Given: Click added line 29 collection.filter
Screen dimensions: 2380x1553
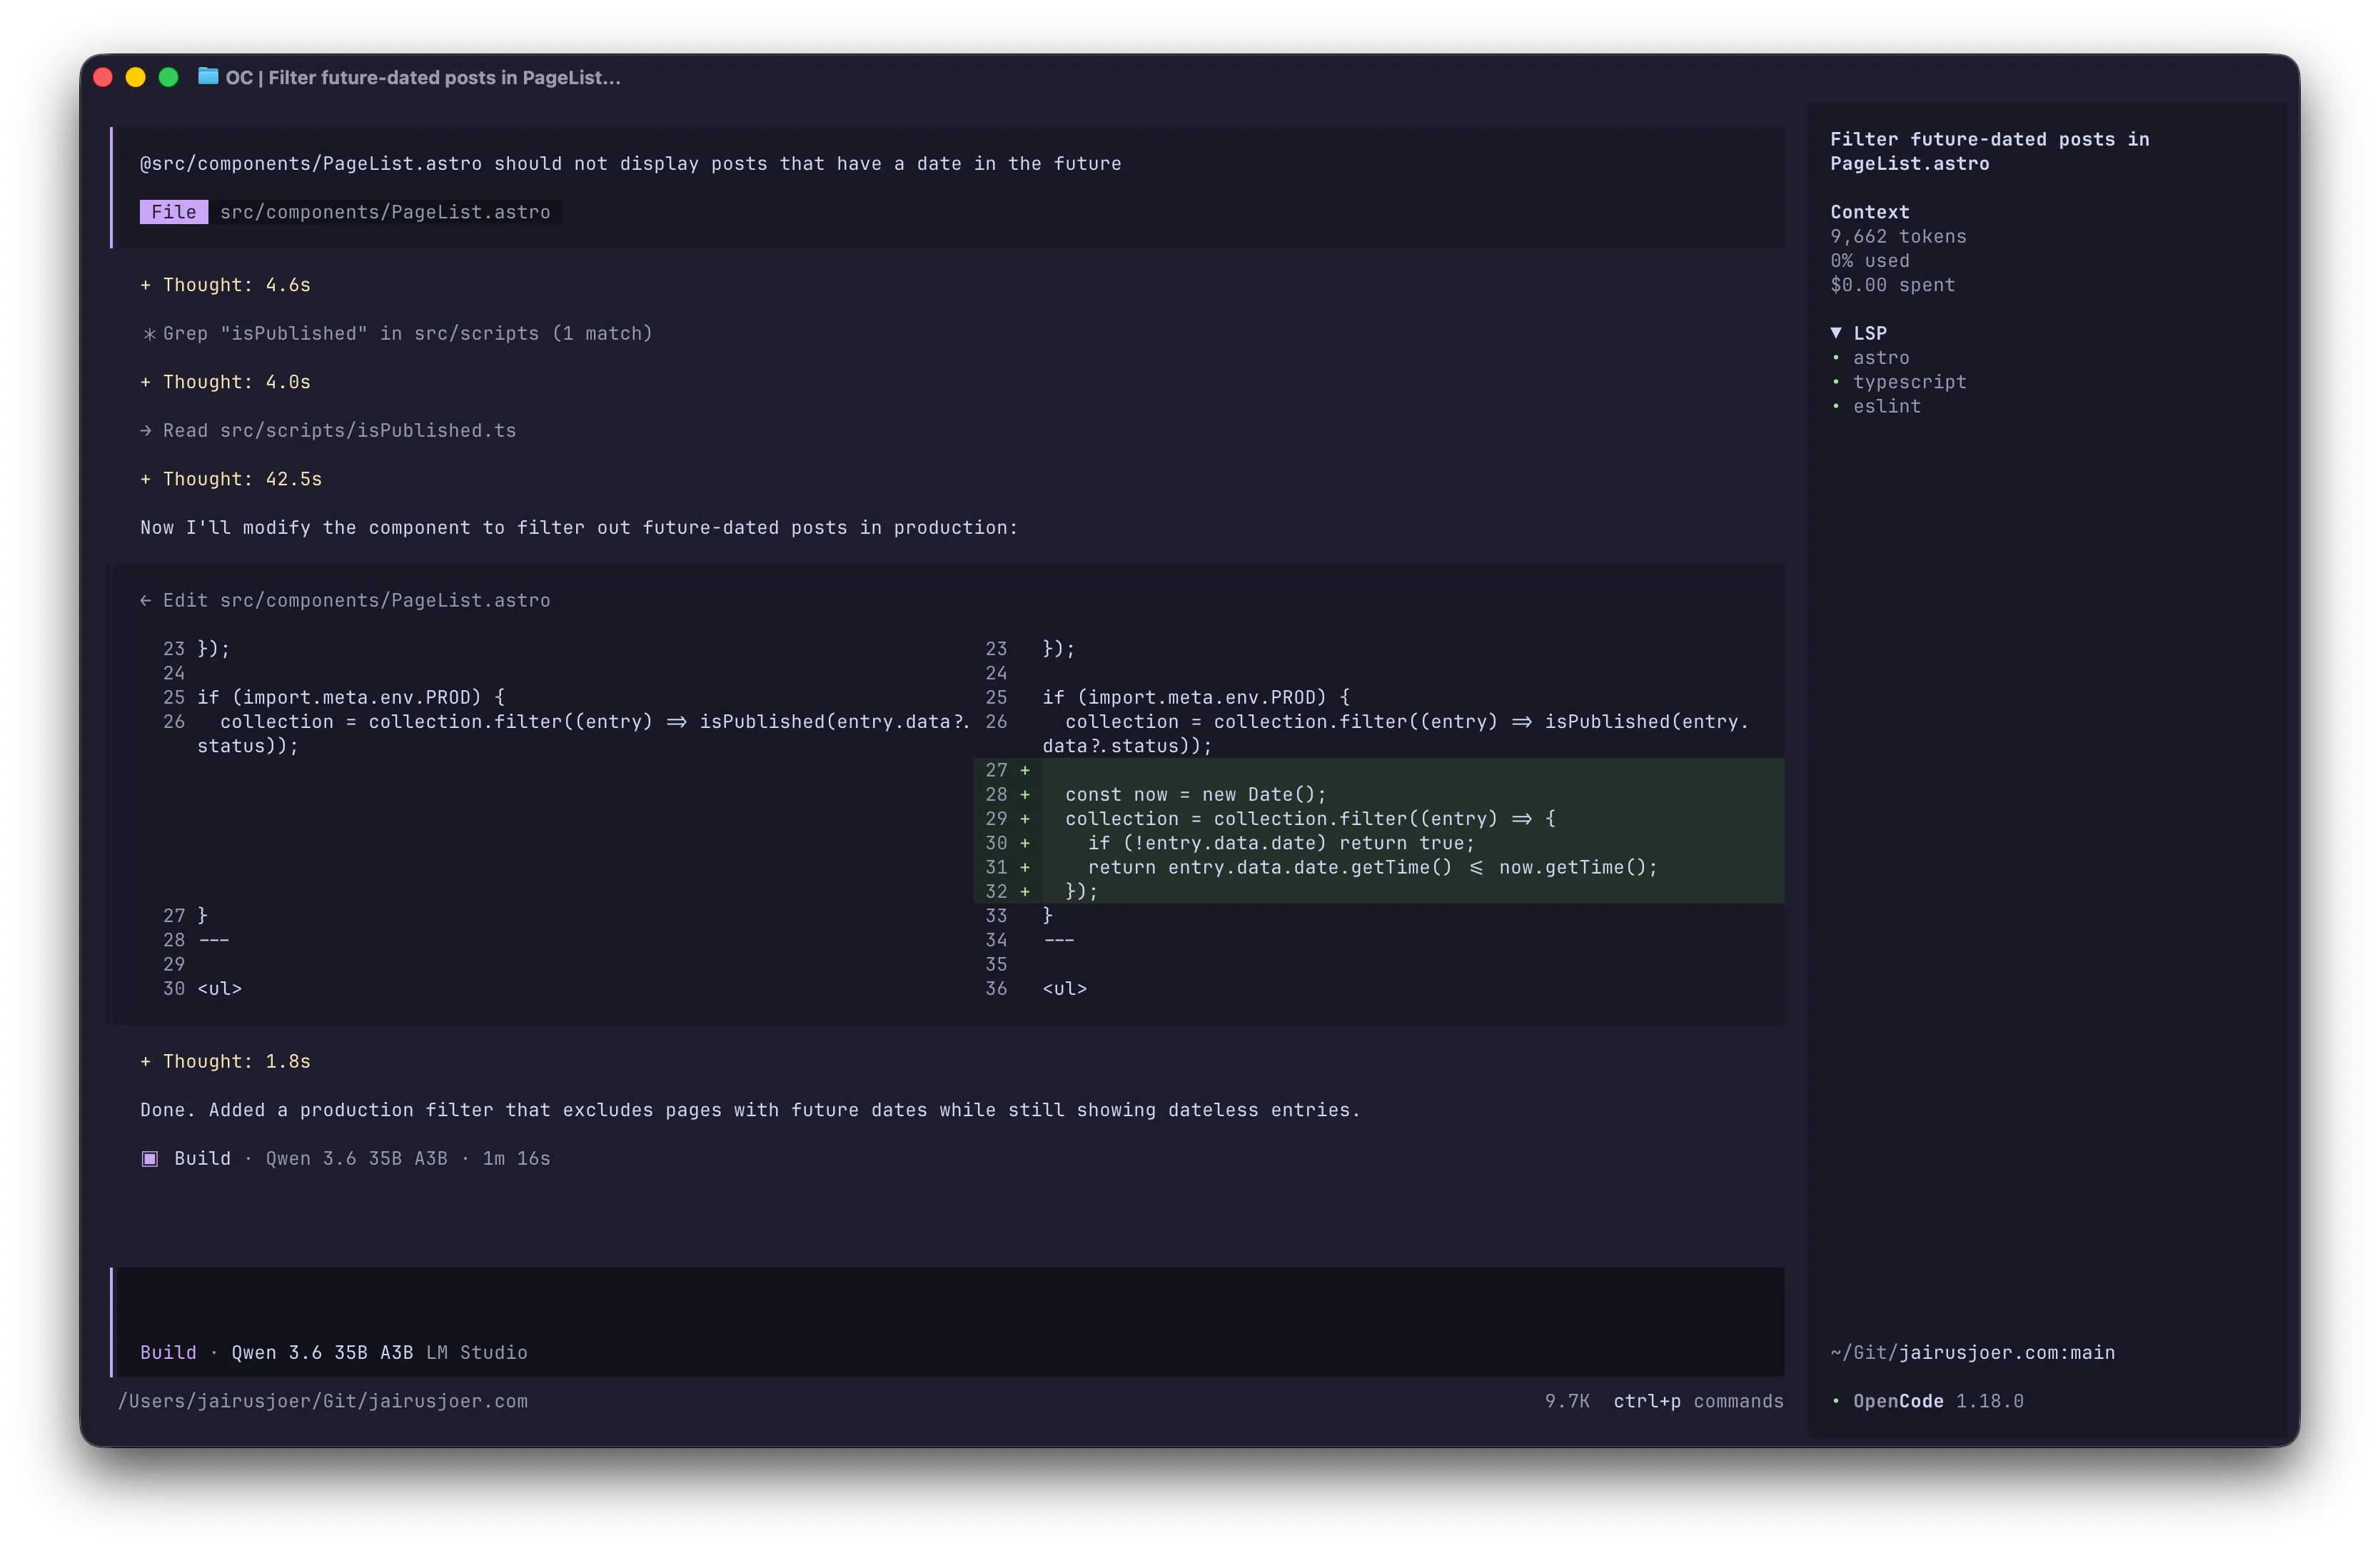Looking at the screenshot, I should pyautogui.click(x=1310, y=819).
